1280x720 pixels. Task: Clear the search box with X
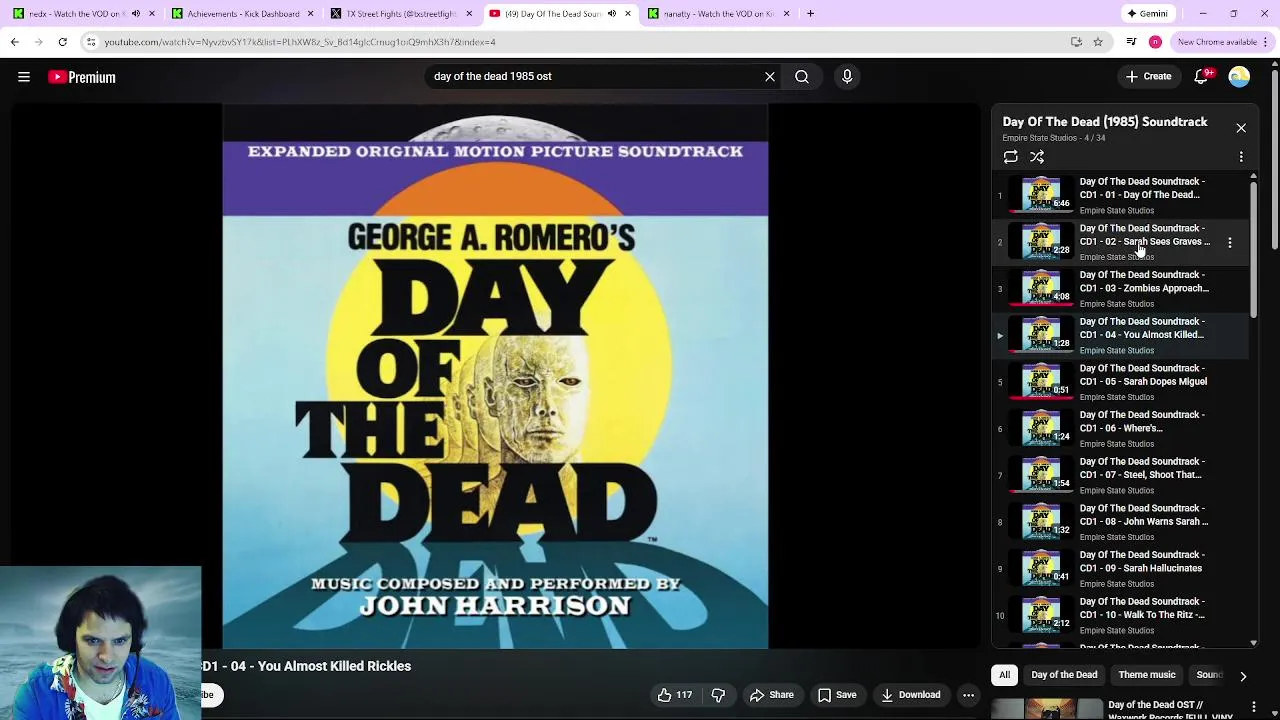770,76
